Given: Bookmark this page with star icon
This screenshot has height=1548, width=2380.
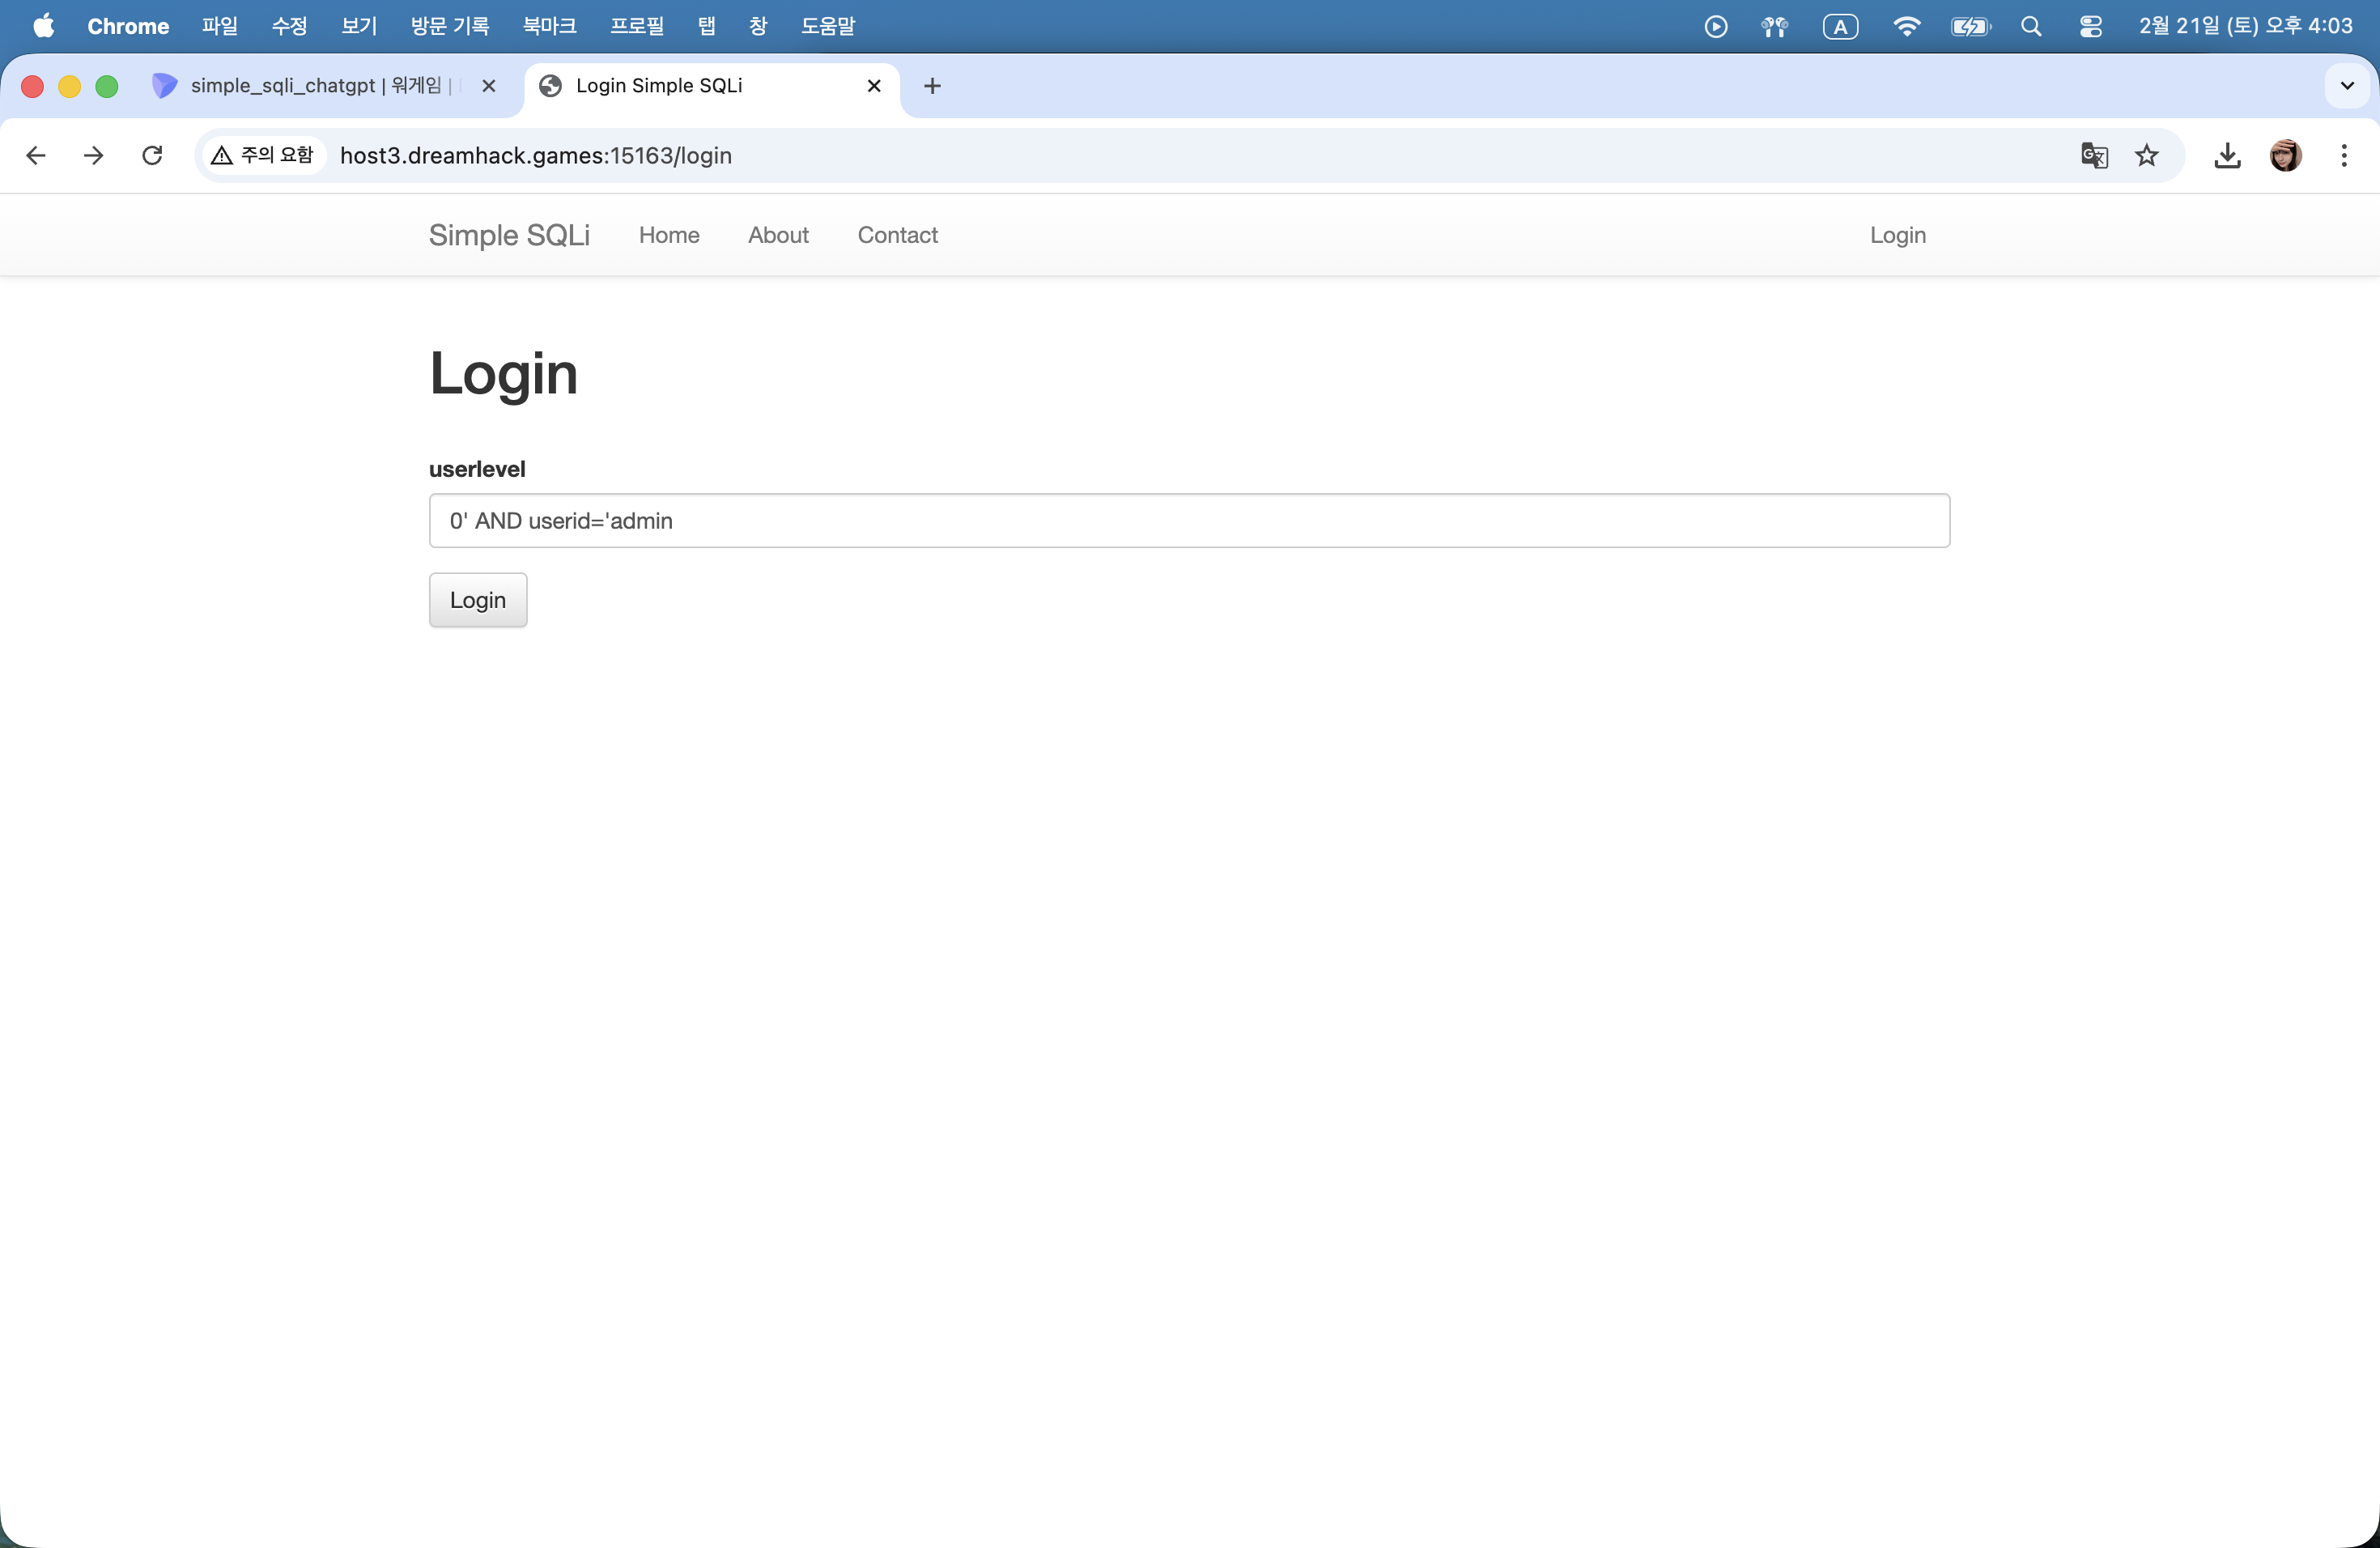Looking at the screenshot, I should [x=2146, y=155].
